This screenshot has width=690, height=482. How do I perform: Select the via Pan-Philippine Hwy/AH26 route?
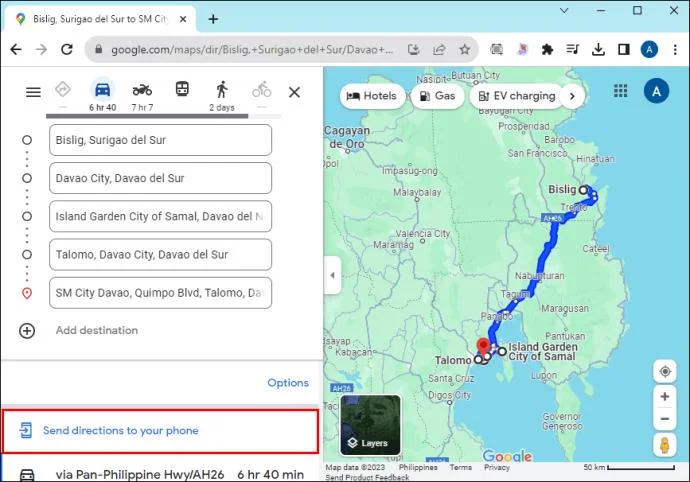160,474
